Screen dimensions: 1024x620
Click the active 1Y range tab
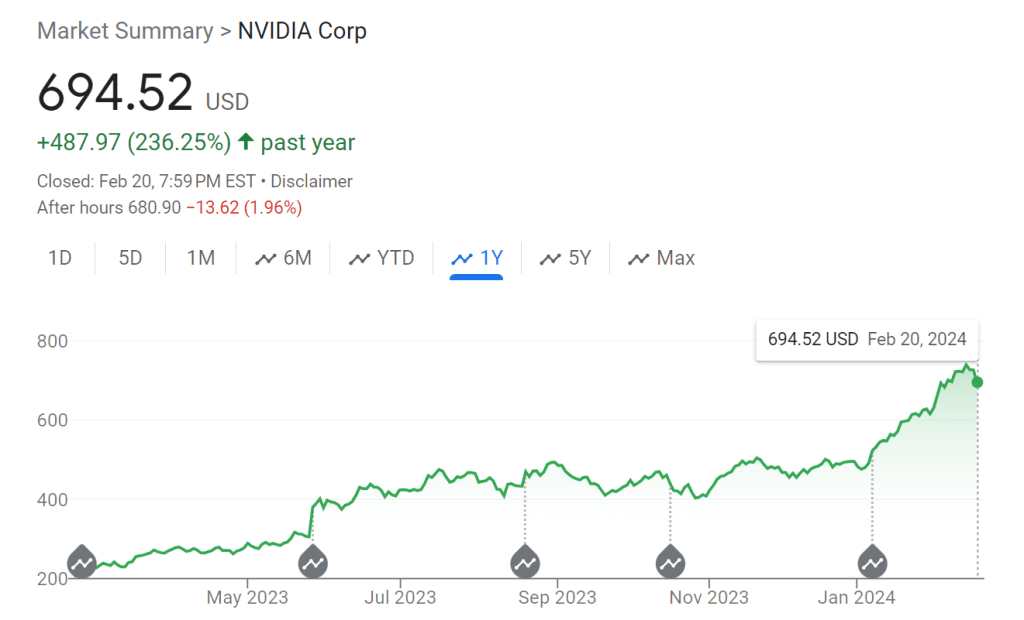tap(477, 258)
